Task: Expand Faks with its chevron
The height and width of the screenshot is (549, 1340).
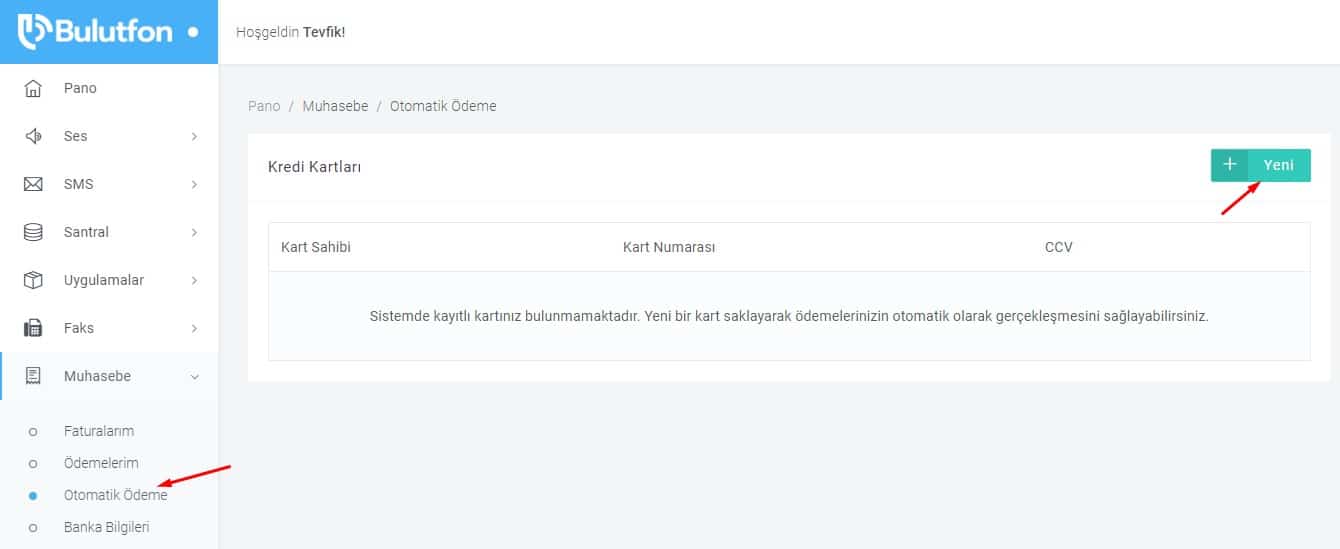Action: coord(194,328)
